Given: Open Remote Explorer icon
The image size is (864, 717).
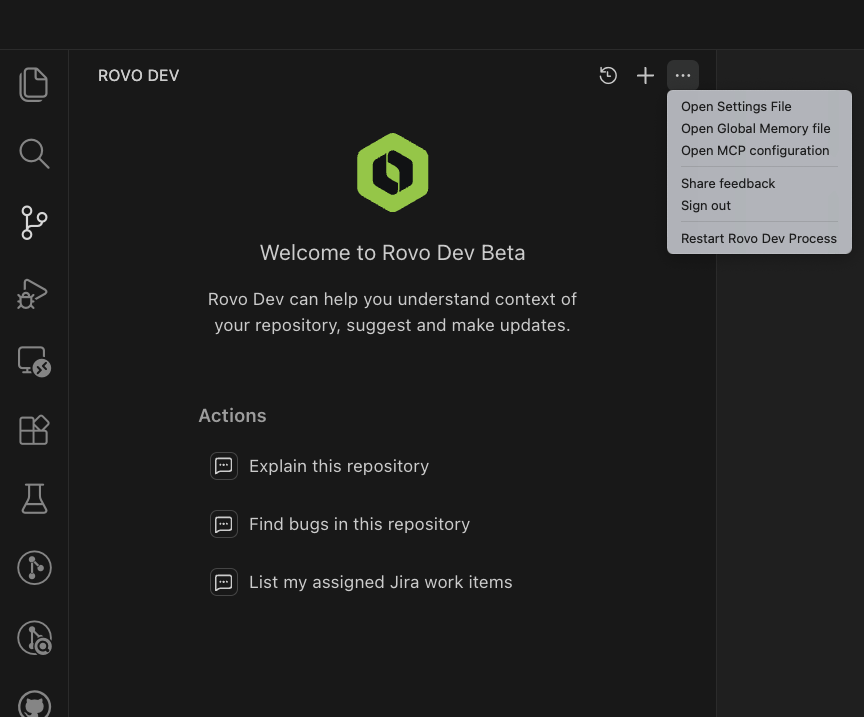Looking at the screenshot, I should [x=34, y=362].
